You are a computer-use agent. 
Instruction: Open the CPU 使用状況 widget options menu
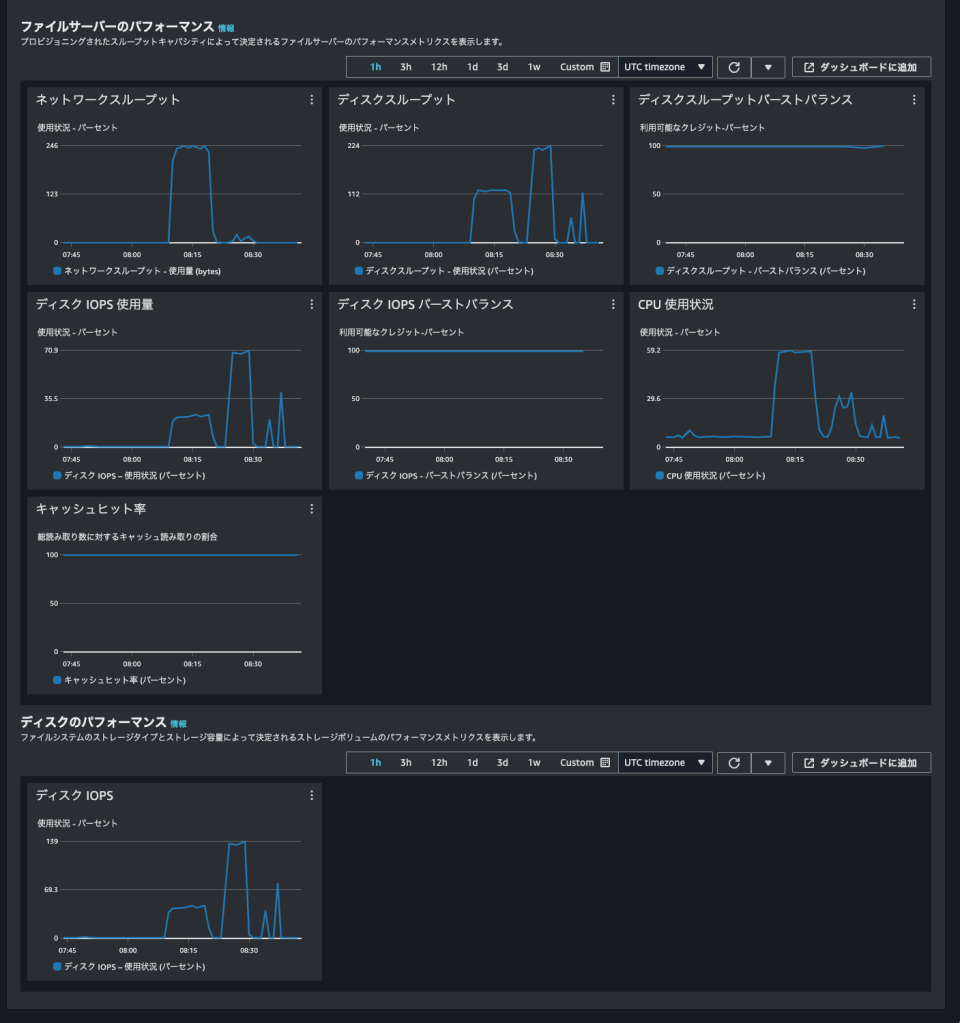point(913,304)
